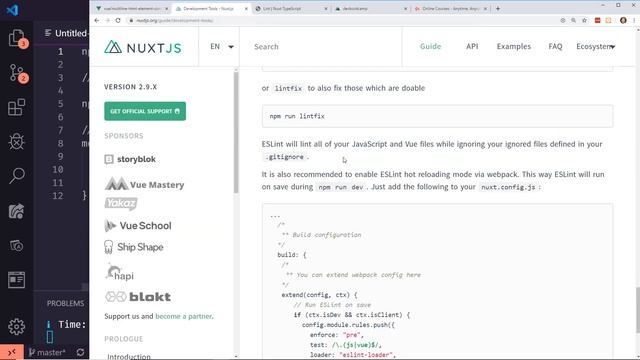The image size is (640, 360).
Task: Switch to Online Courses tab
Action: tap(451, 9)
